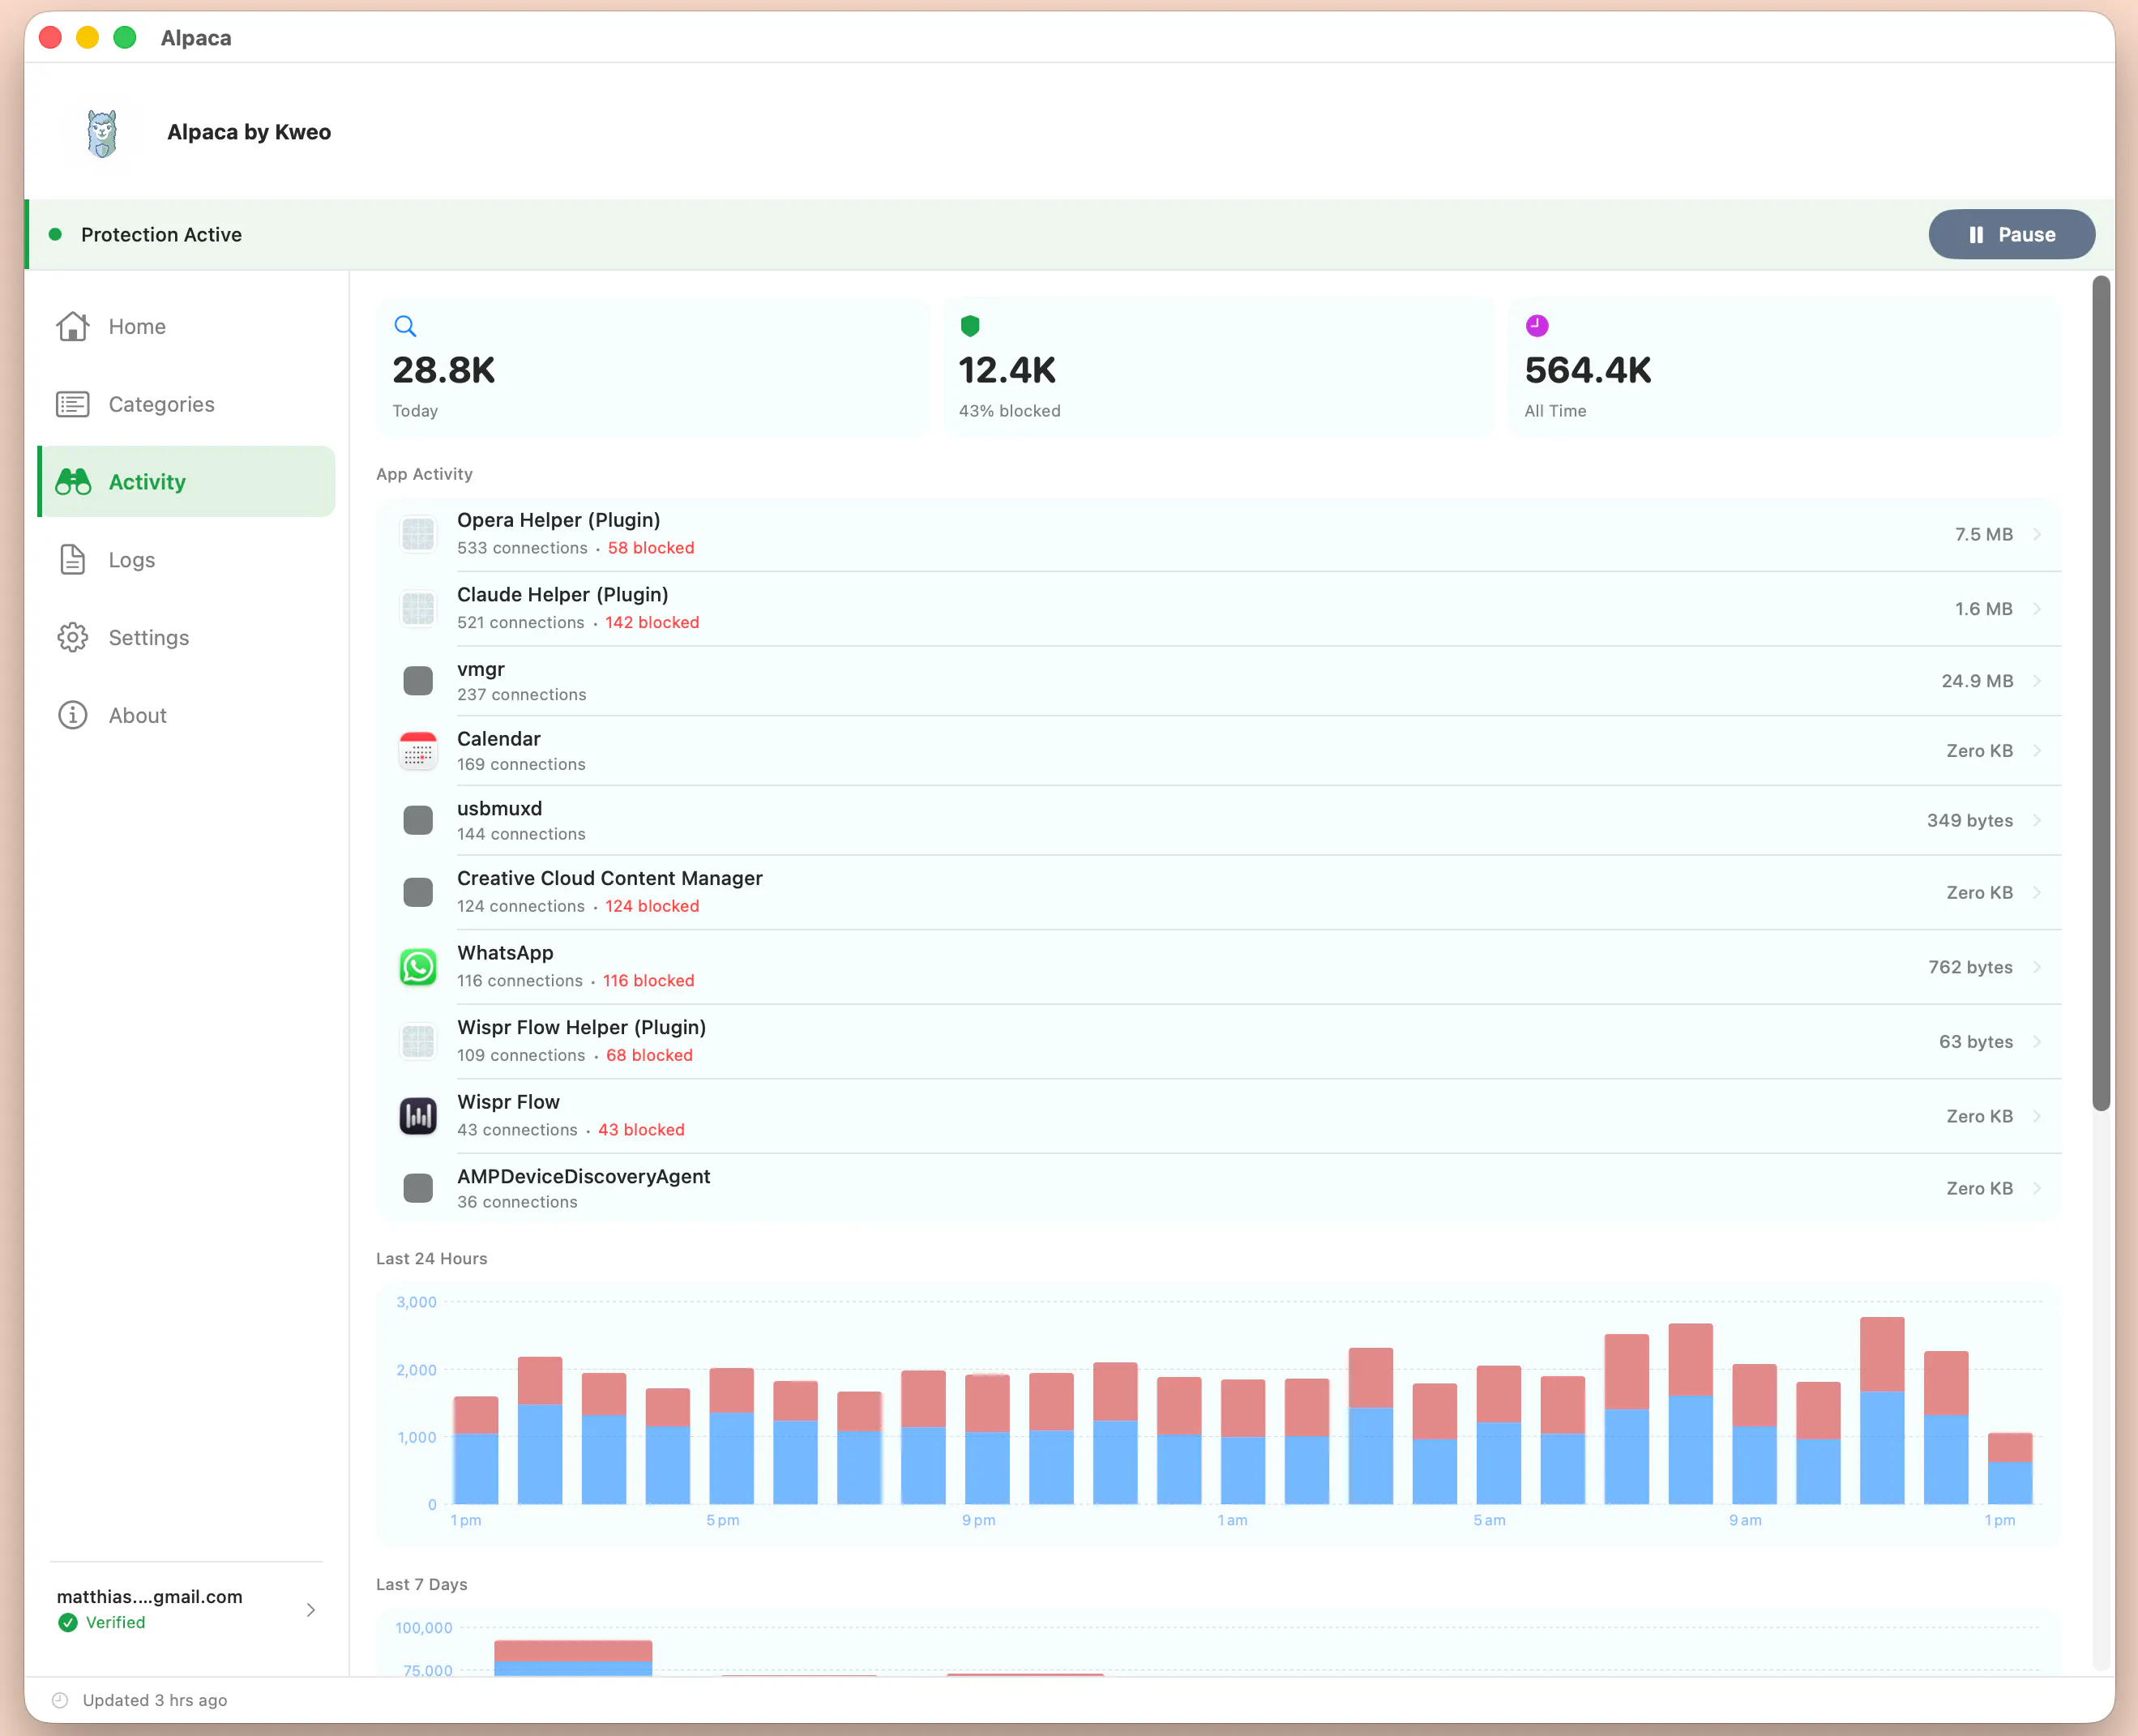
Task: Click the WhatsApp app icon
Action: pyautogui.click(x=418, y=967)
